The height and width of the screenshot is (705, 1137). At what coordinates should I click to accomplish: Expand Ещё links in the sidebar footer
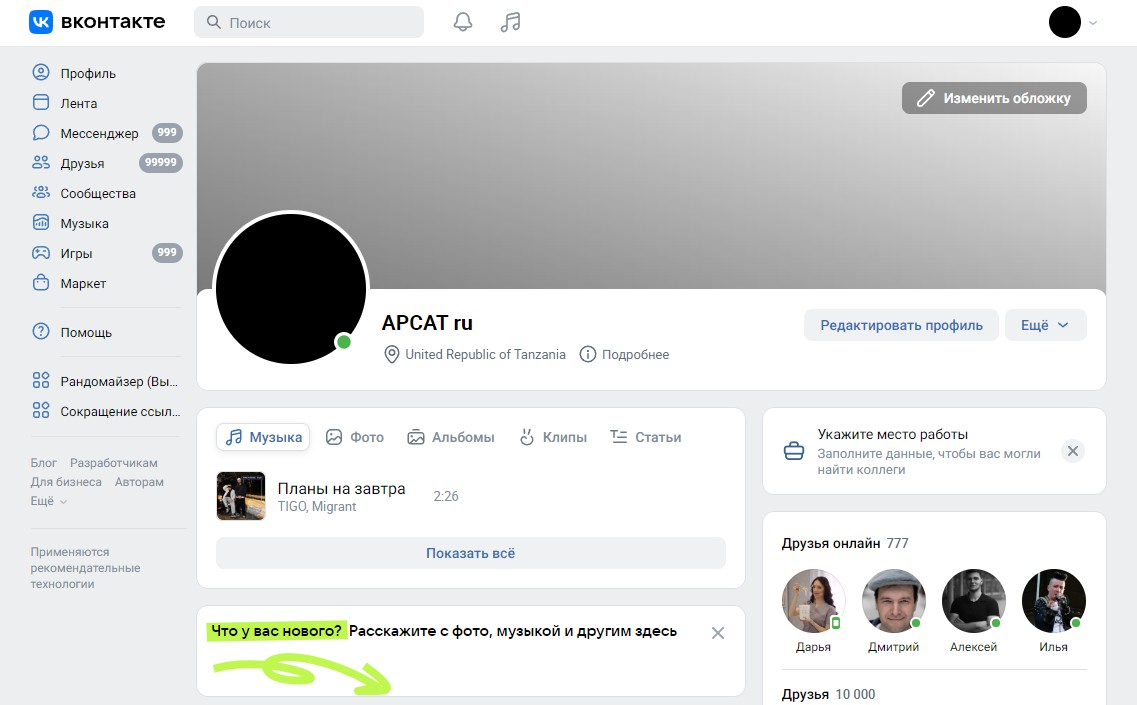(42, 500)
